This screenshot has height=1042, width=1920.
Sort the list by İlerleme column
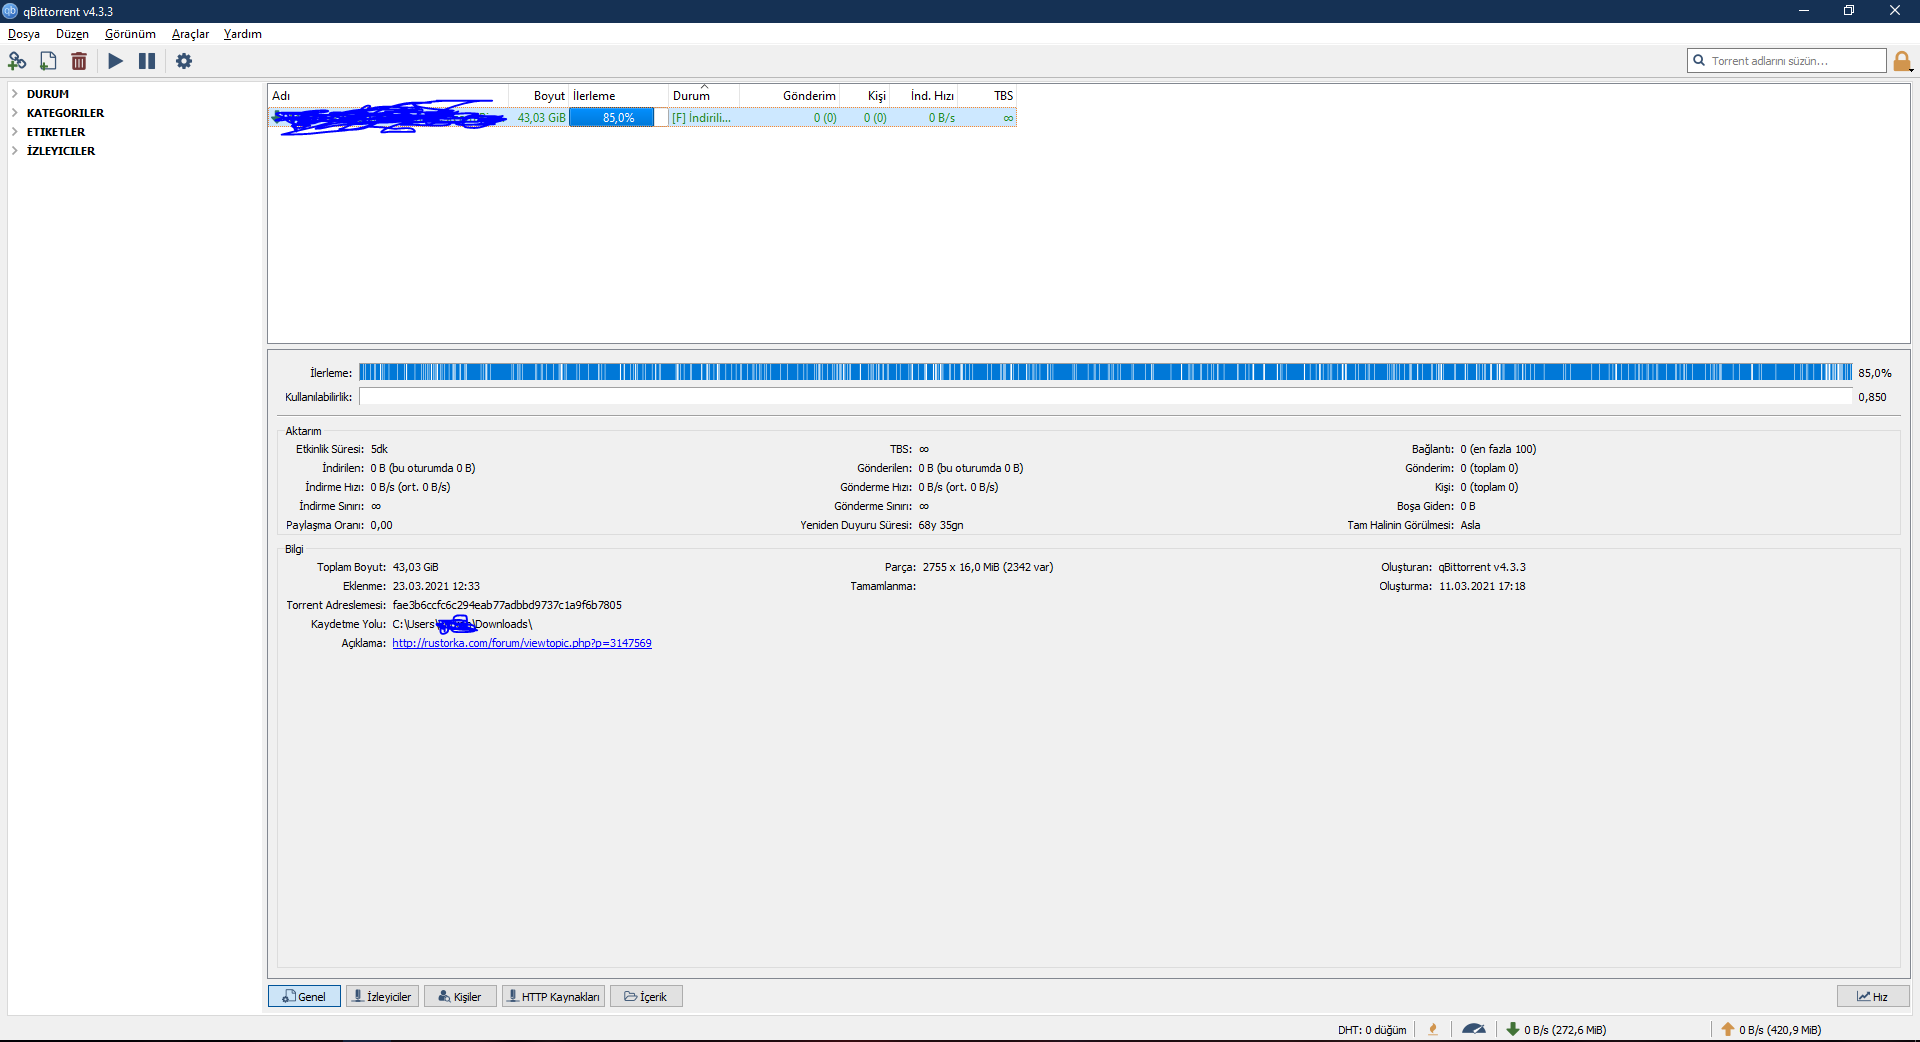pyautogui.click(x=618, y=96)
